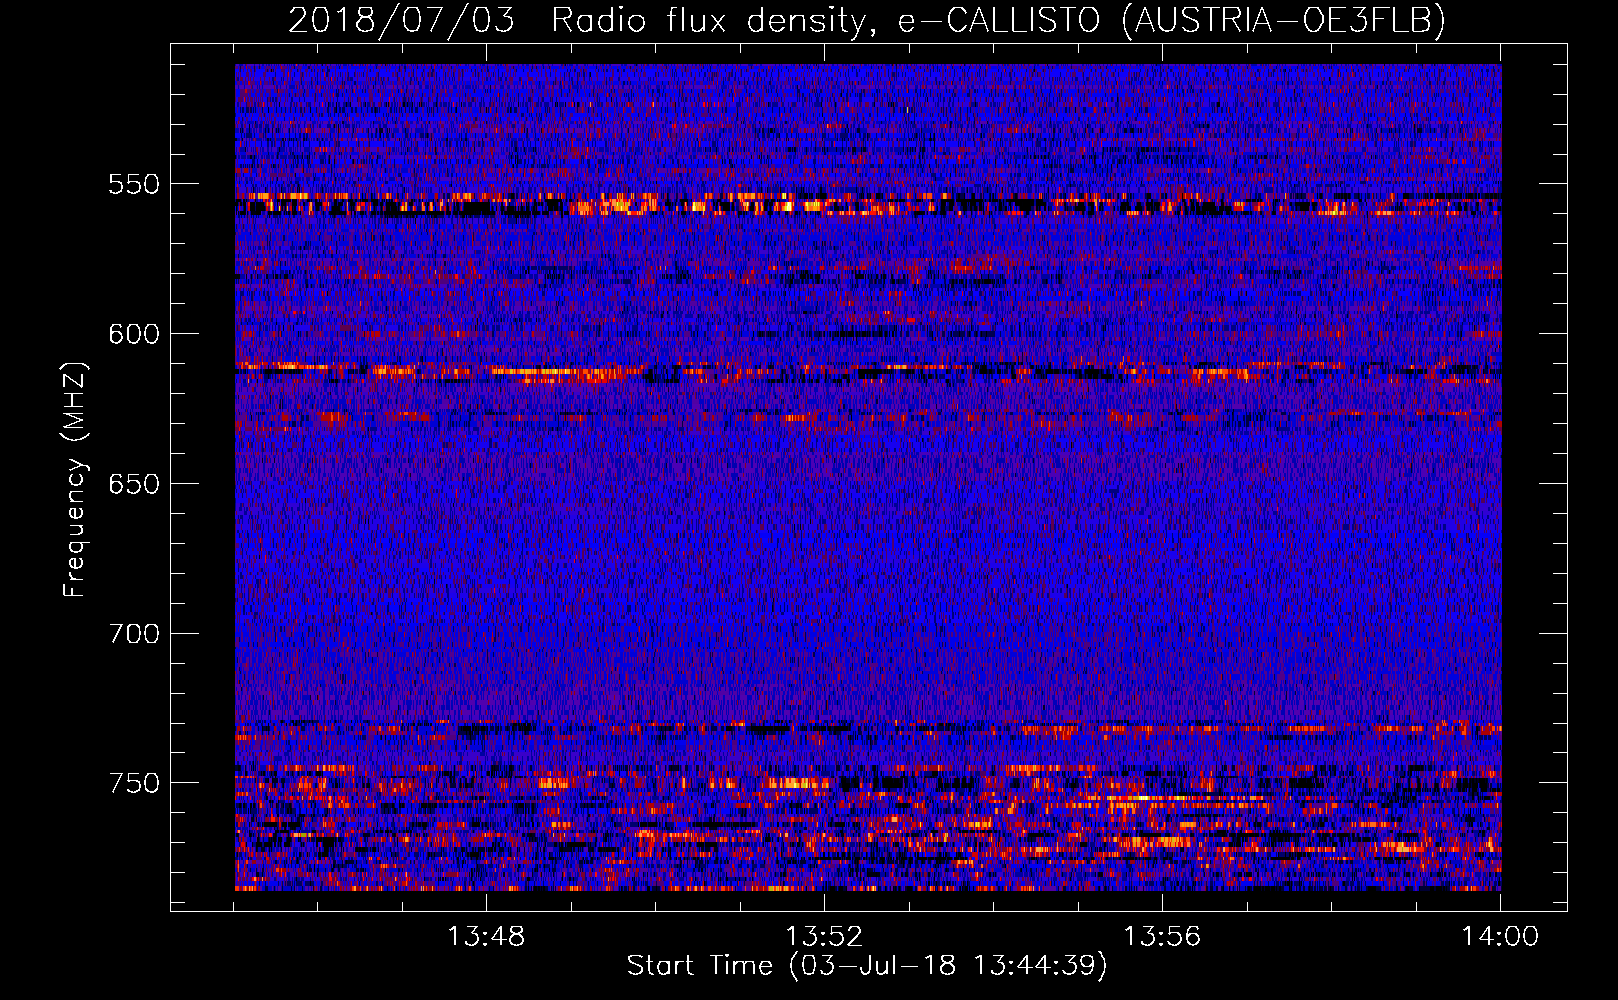This screenshot has height=1000, width=1618.
Task: Select the 550 frequency axis label
Action: [x=134, y=184]
